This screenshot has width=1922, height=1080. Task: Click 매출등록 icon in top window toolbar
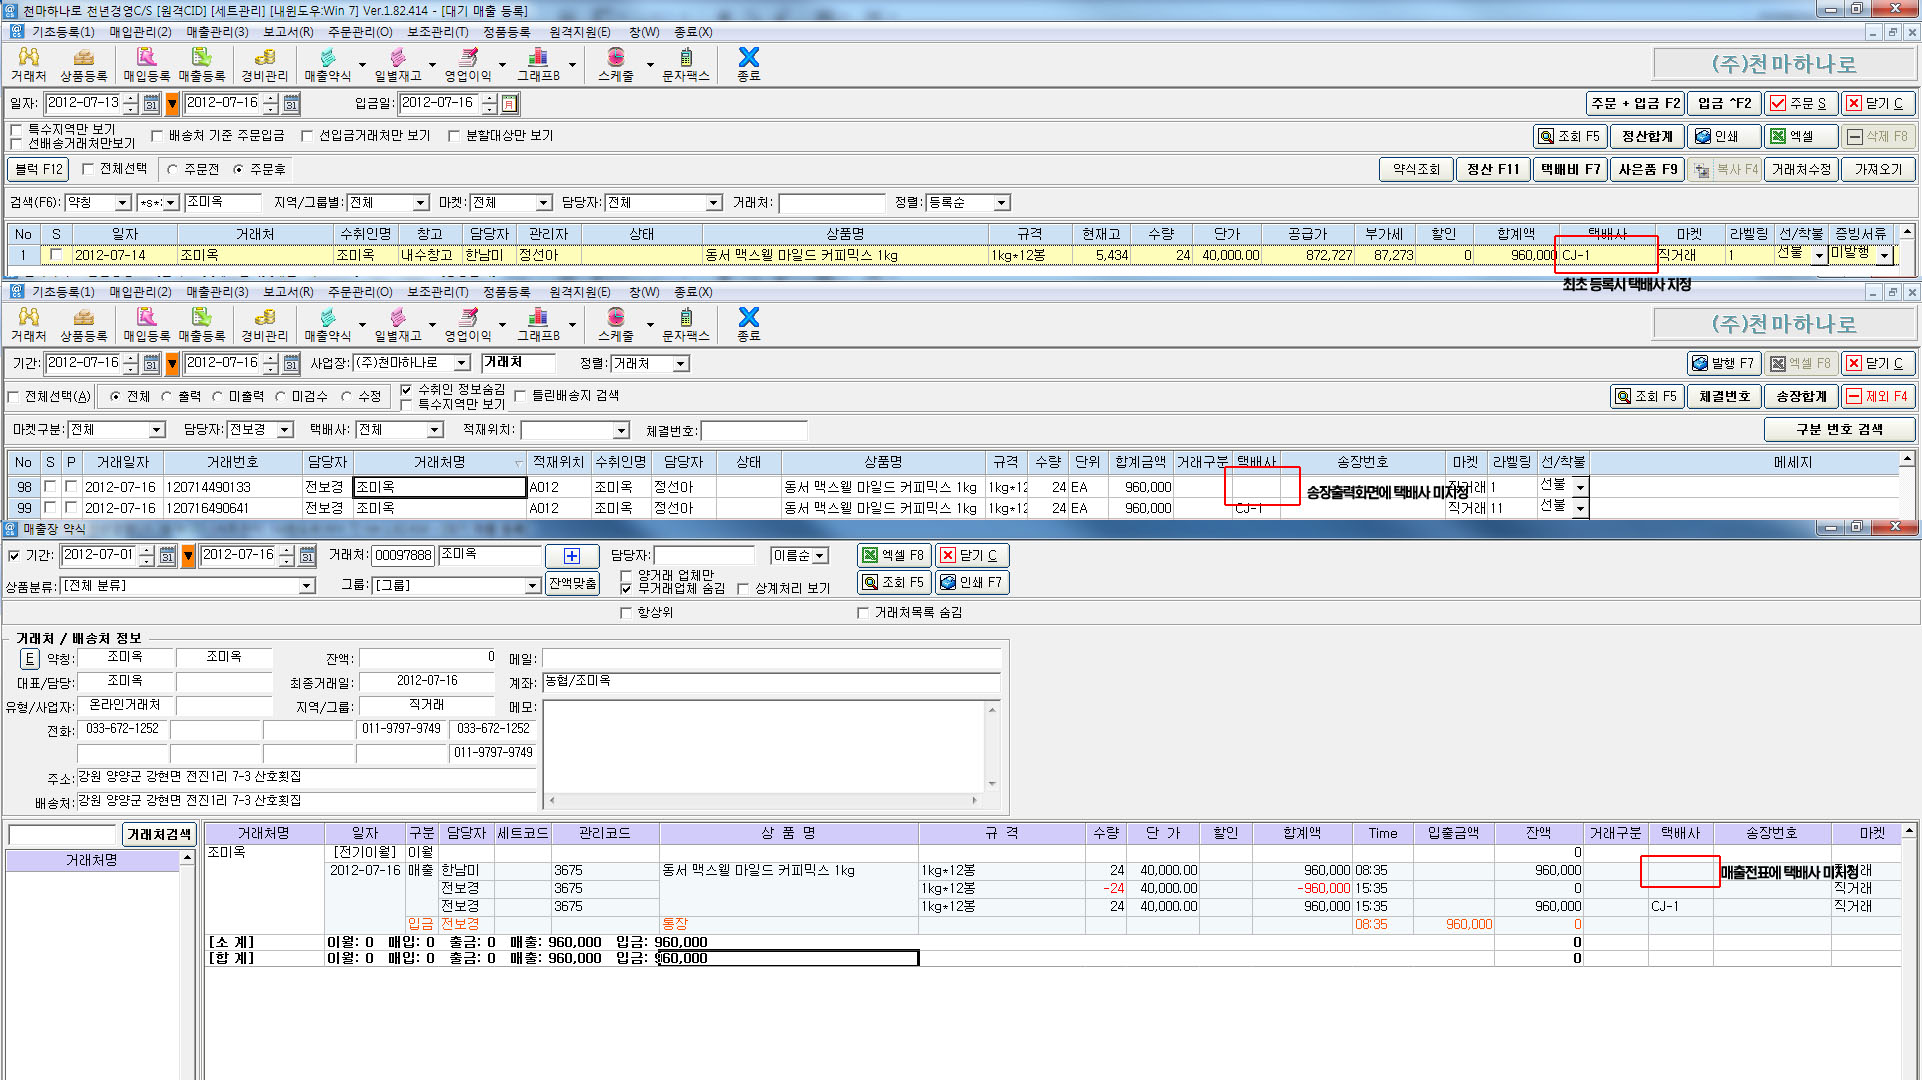[202, 64]
